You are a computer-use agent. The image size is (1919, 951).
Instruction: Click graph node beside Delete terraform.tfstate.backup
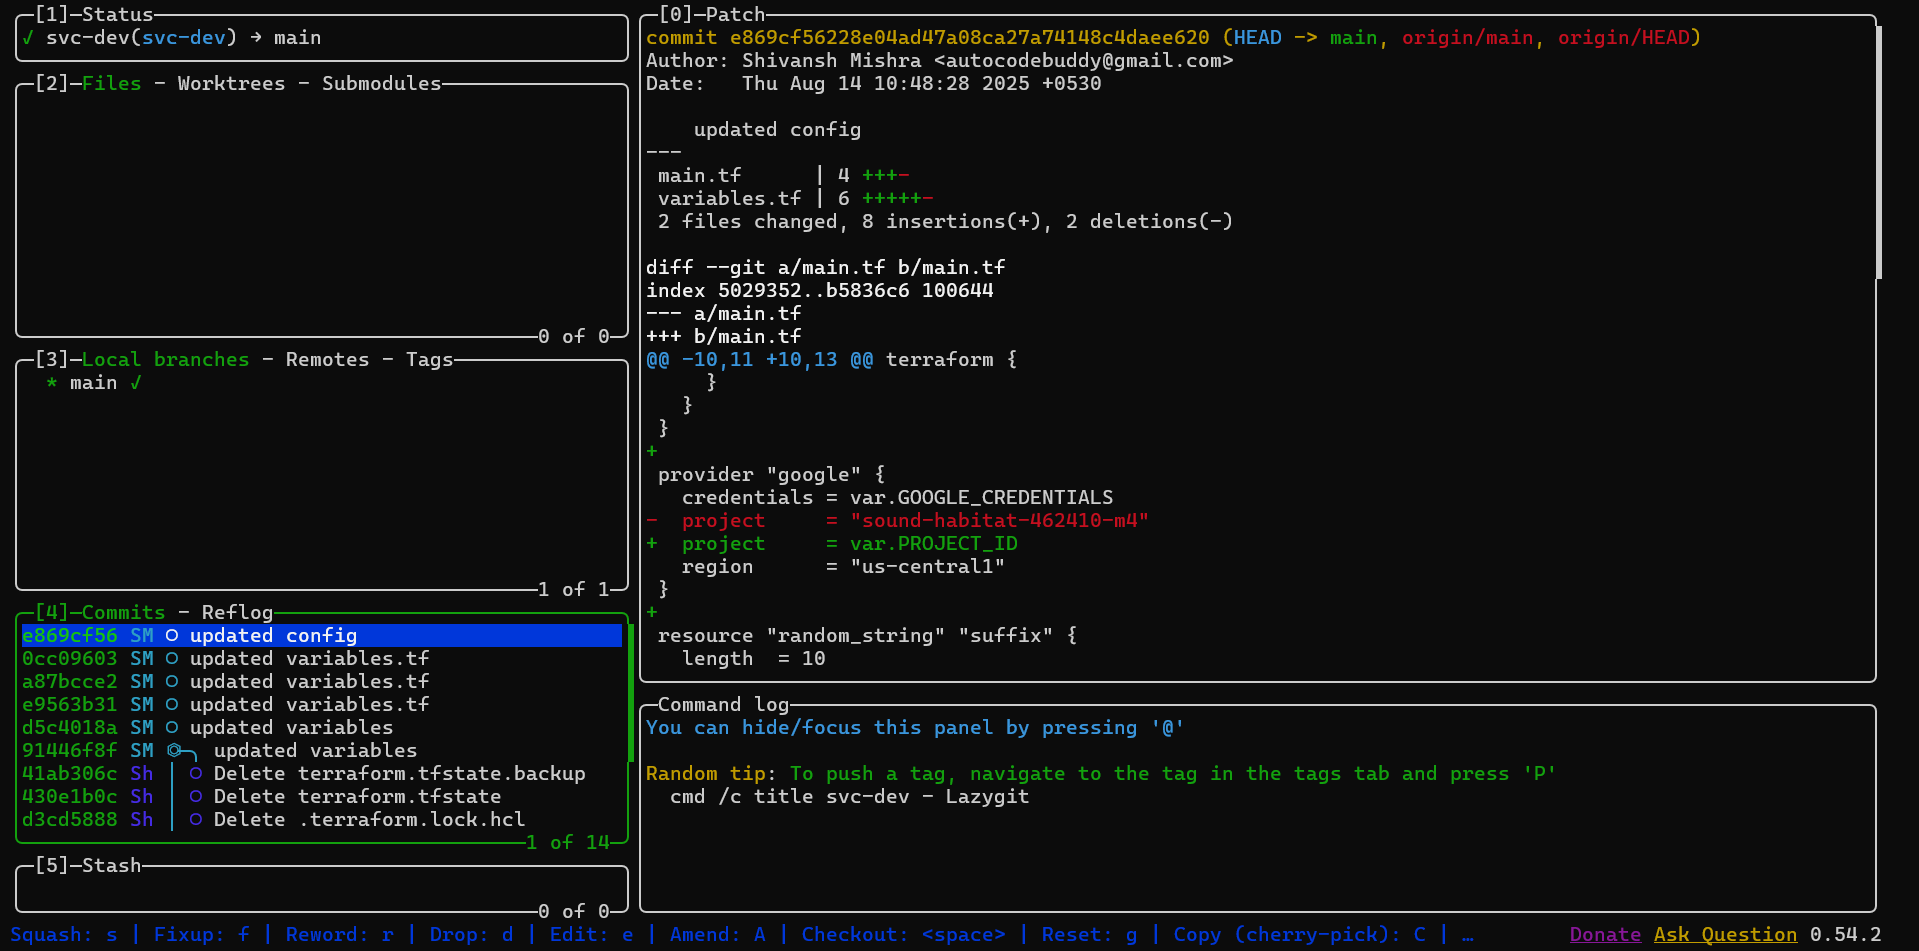[x=196, y=774]
